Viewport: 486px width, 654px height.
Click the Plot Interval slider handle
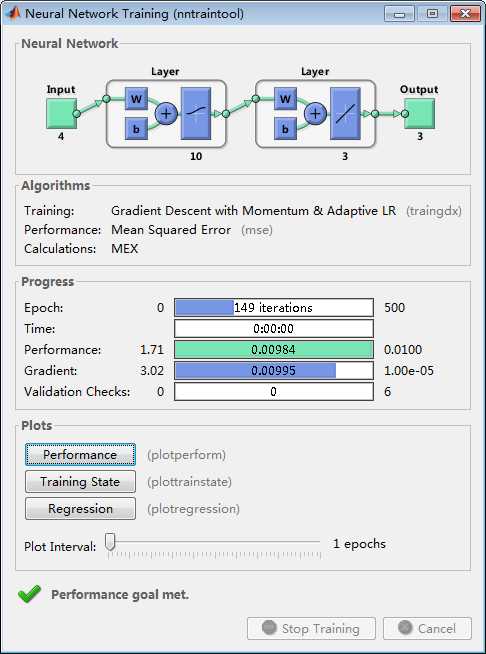pos(110,542)
